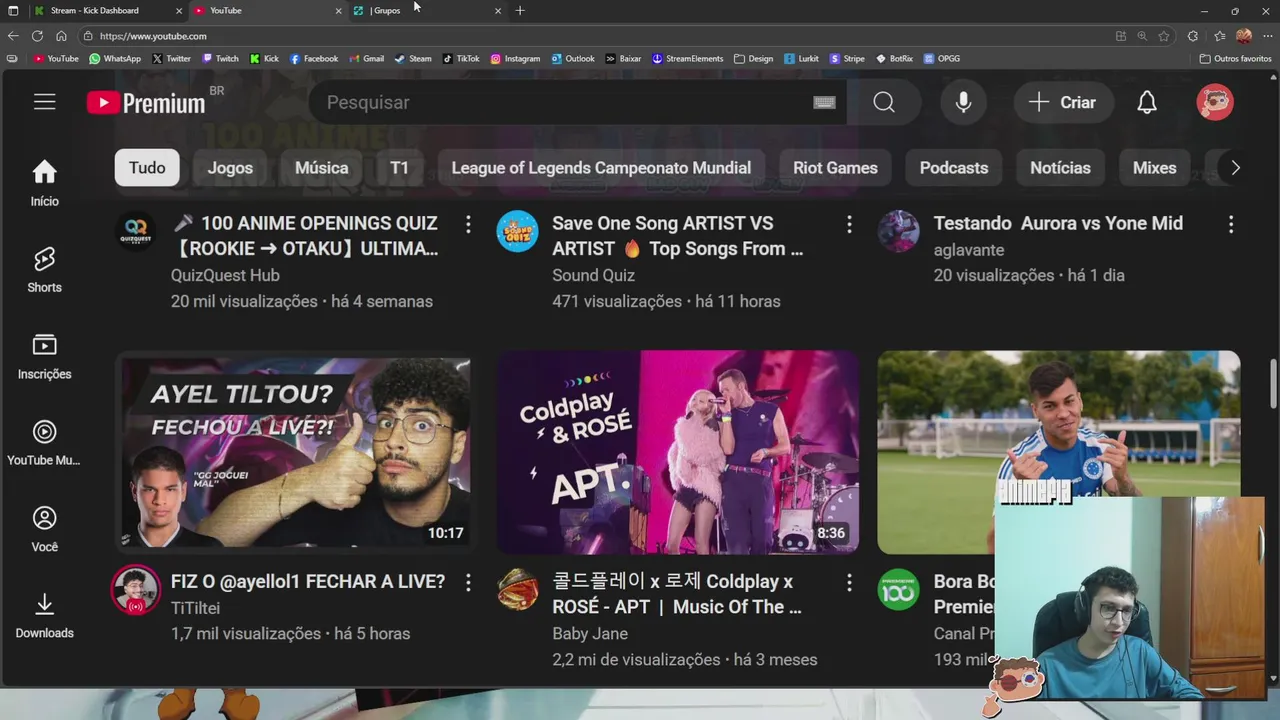Reload the page in browser toolbar
This screenshot has height=720, width=1280.
37,36
